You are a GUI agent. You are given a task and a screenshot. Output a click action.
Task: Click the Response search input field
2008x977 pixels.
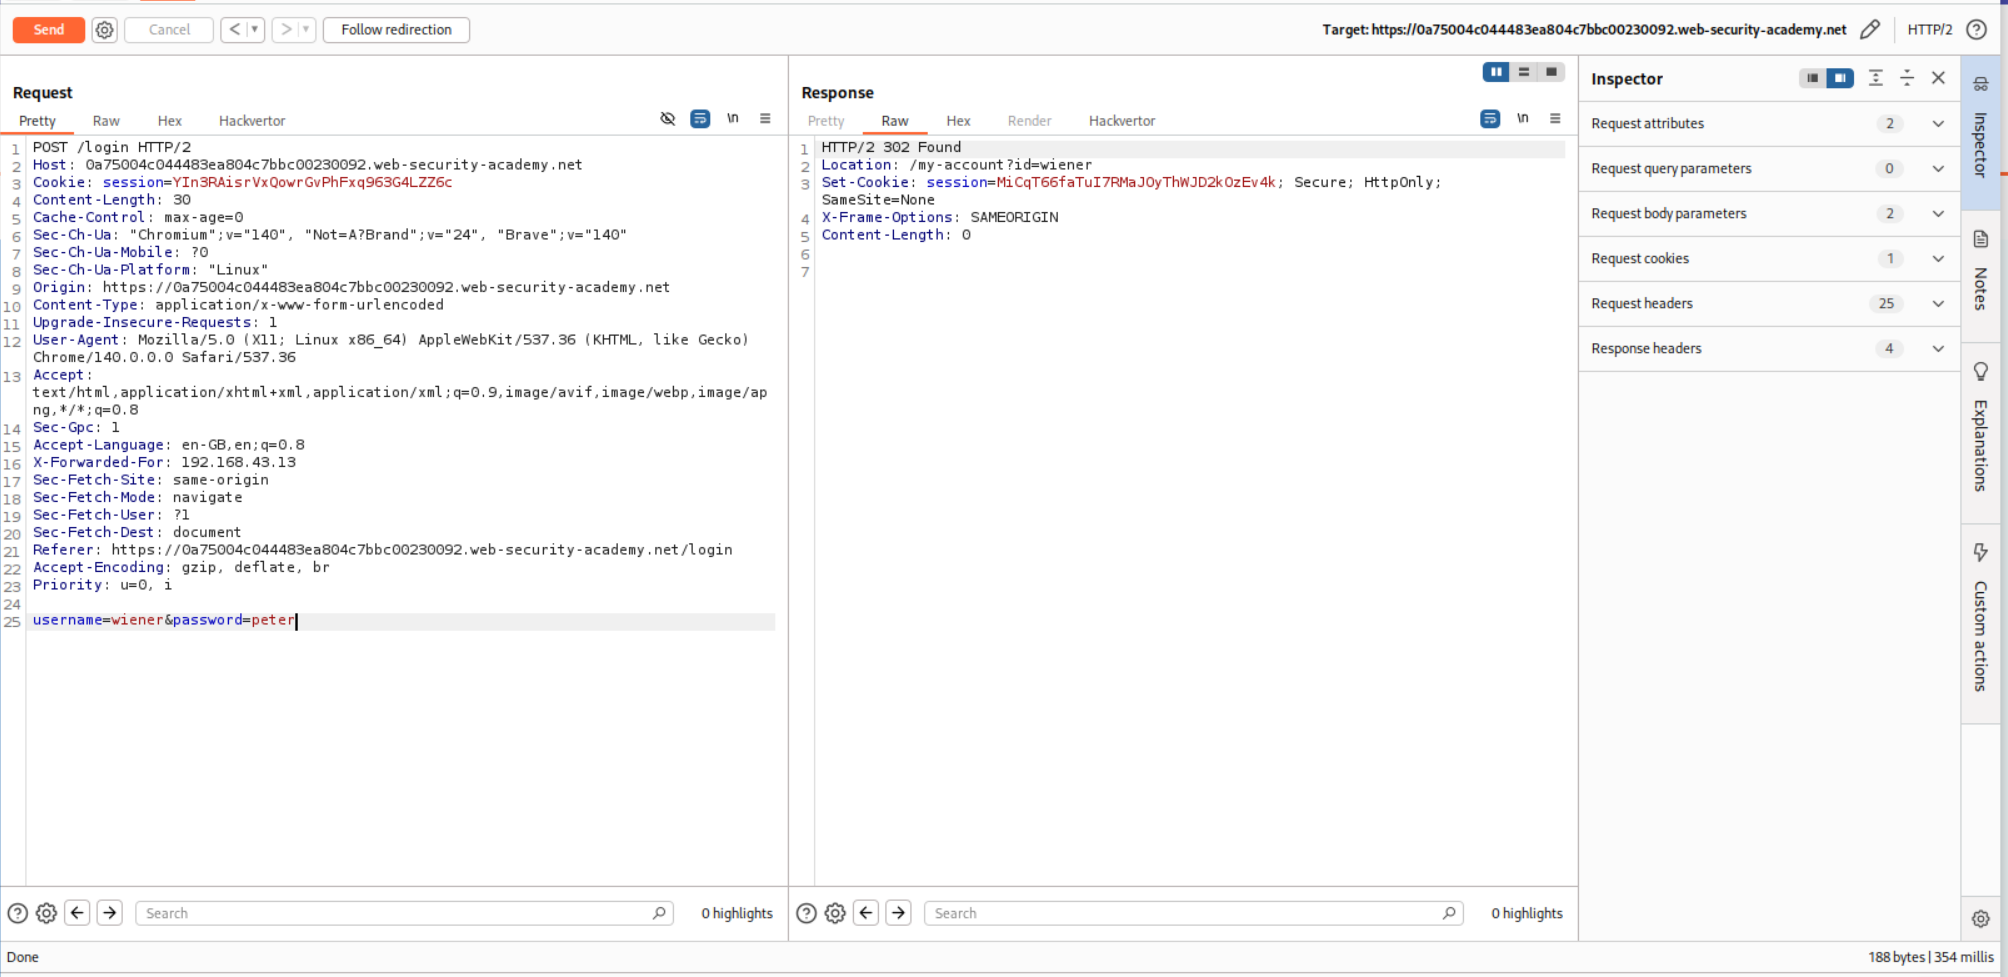1185,913
